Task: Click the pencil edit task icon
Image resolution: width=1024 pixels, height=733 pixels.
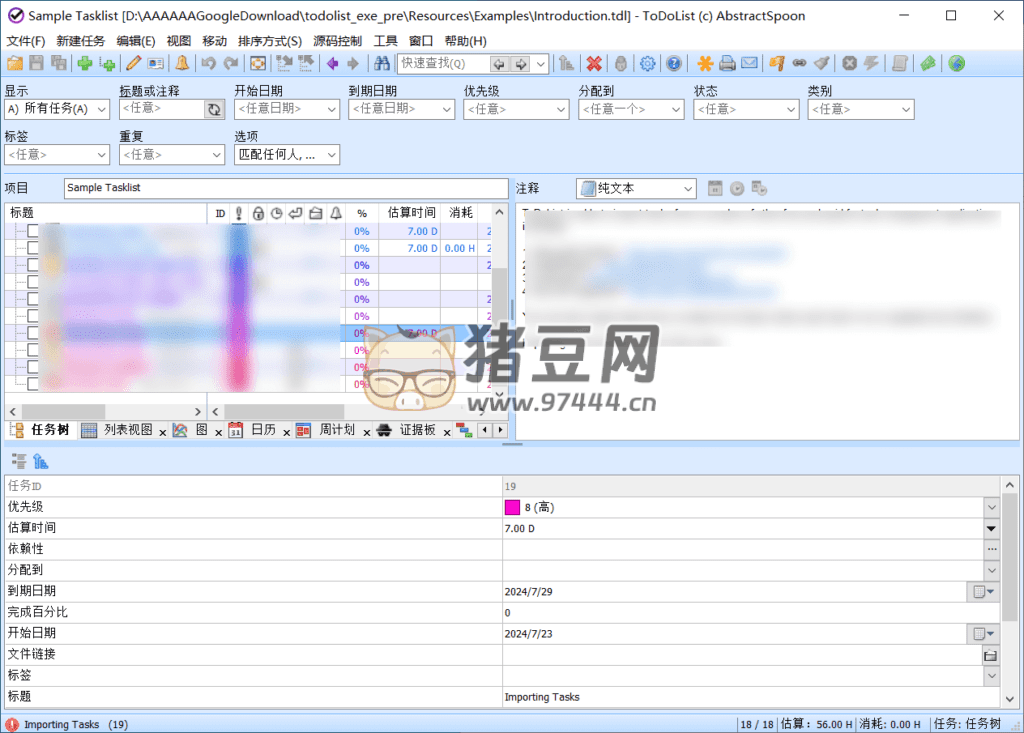Action: pyautogui.click(x=133, y=63)
